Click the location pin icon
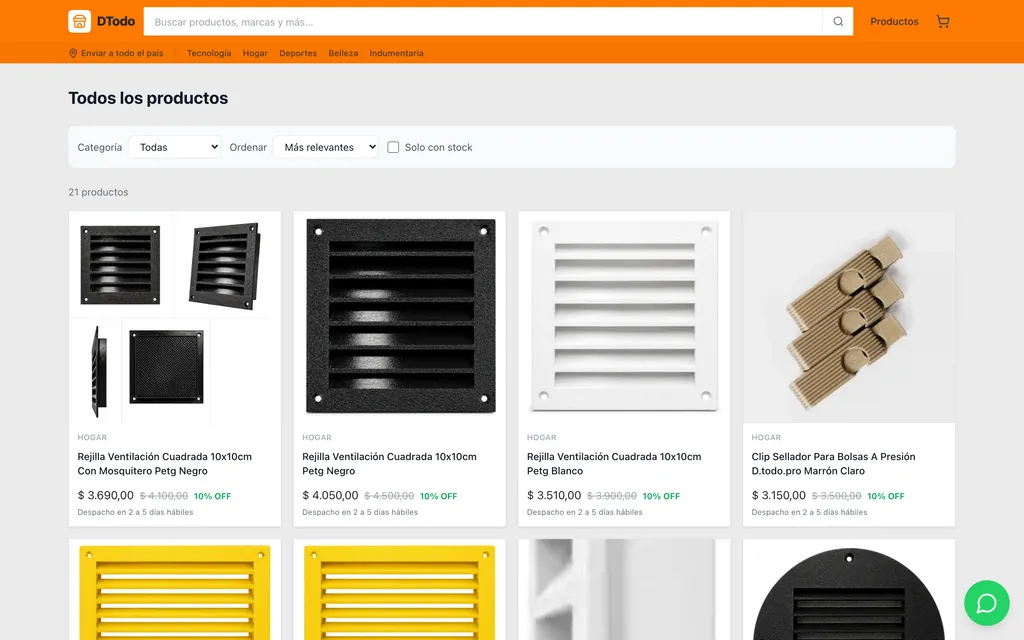1024x640 pixels. point(73,54)
